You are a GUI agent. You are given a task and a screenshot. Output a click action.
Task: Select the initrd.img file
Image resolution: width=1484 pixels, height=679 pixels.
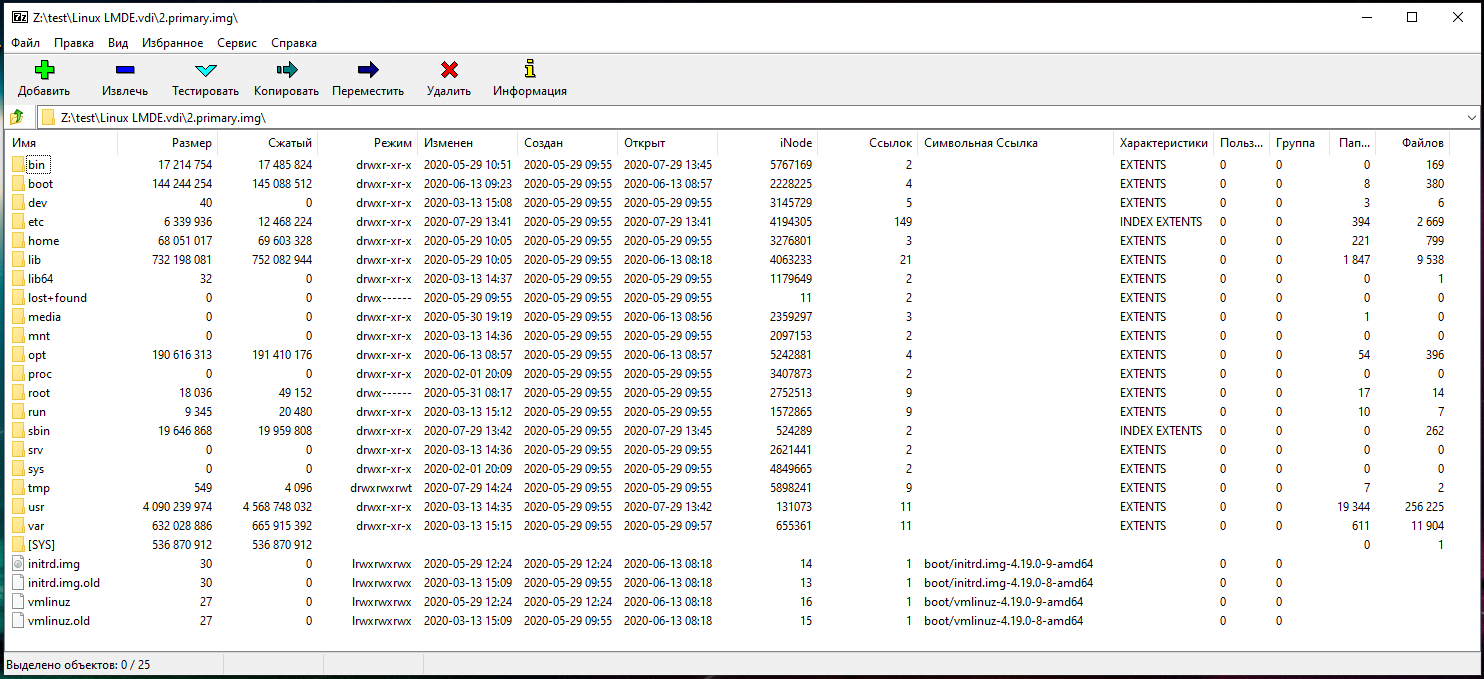pyautogui.click(x=54, y=564)
